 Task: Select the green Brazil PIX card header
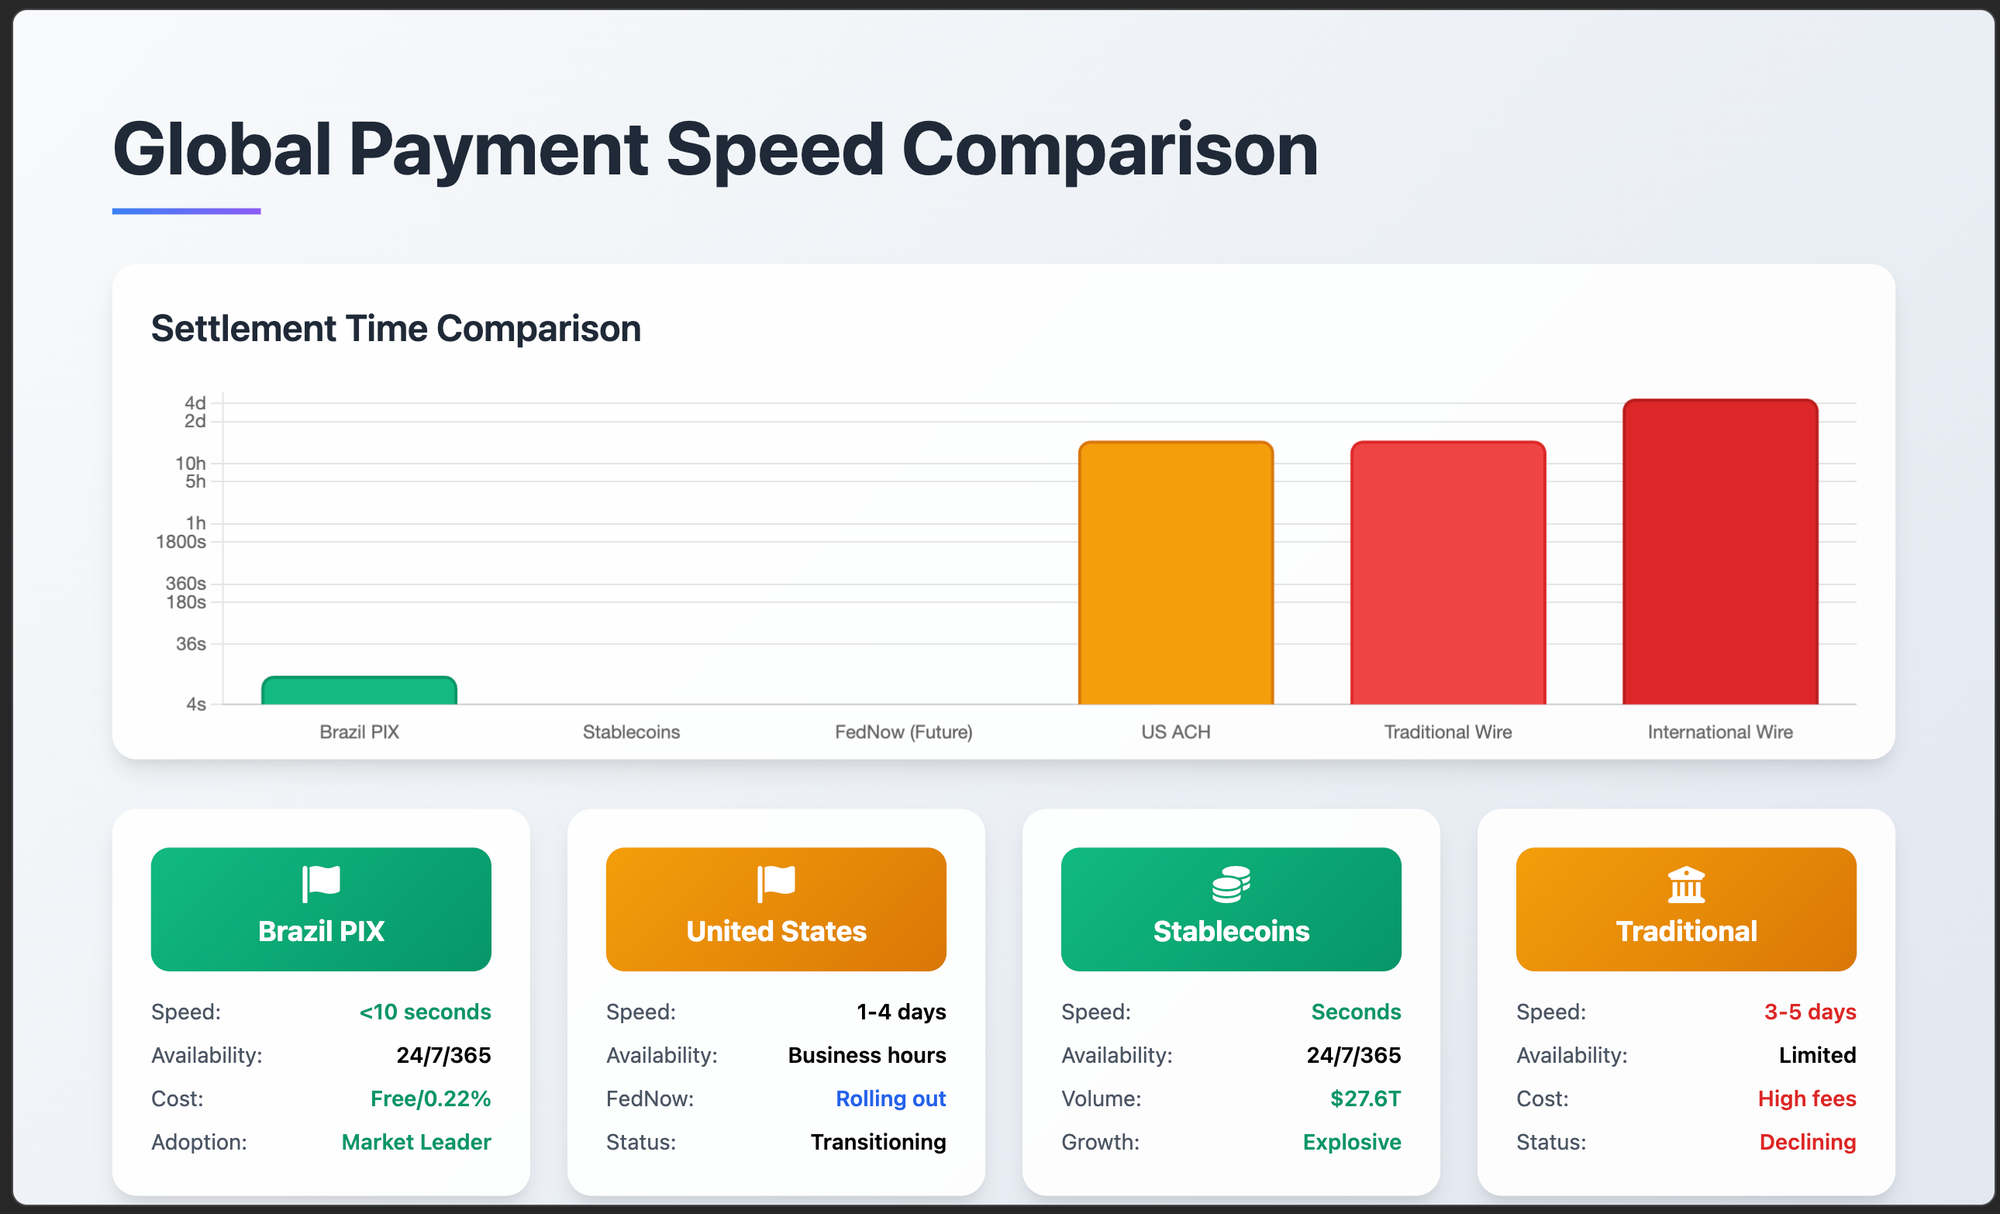point(321,909)
